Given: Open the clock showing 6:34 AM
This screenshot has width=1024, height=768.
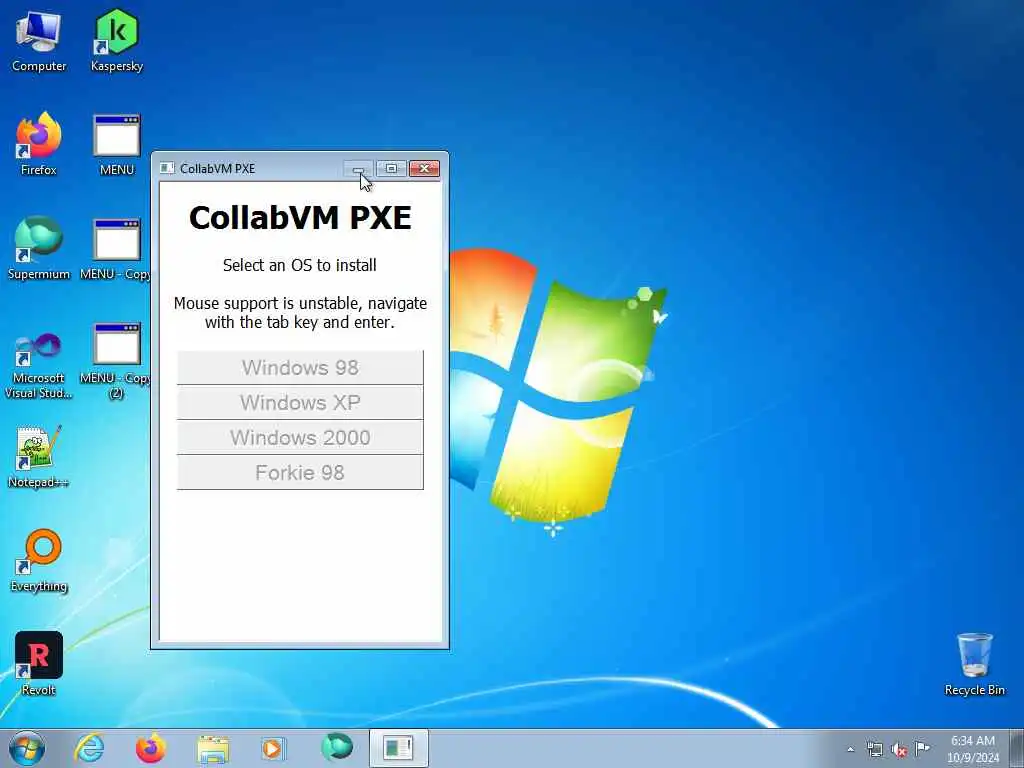Looking at the screenshot, I should (x=973, y=748).
